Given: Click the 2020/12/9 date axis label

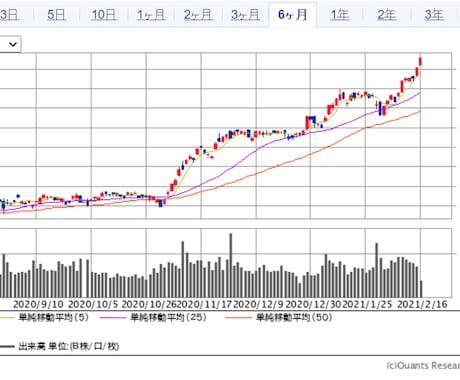Looking at the screenshot, I should point(258,304).
